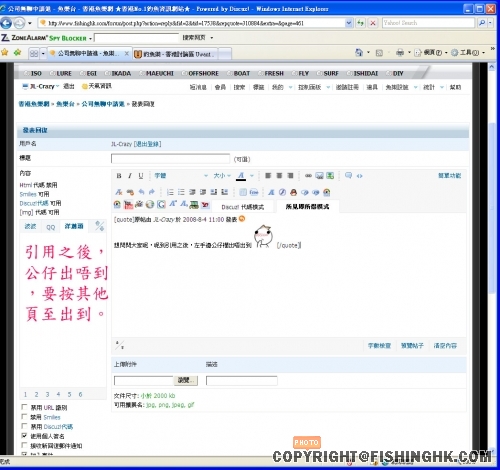Image resolution: width=500 pixels, height=470 pixels.
Task: Switch to Discuz! code mode tab
Action: click(x=243, y=207)
